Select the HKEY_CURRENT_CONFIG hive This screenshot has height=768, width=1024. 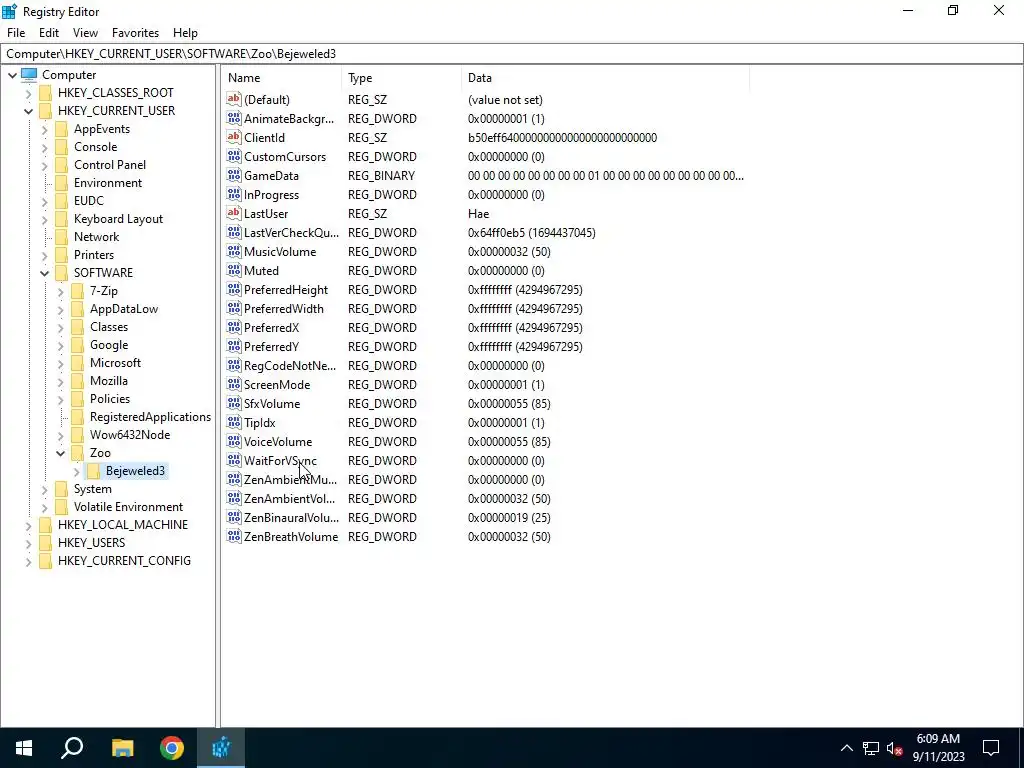coord(124,561)
